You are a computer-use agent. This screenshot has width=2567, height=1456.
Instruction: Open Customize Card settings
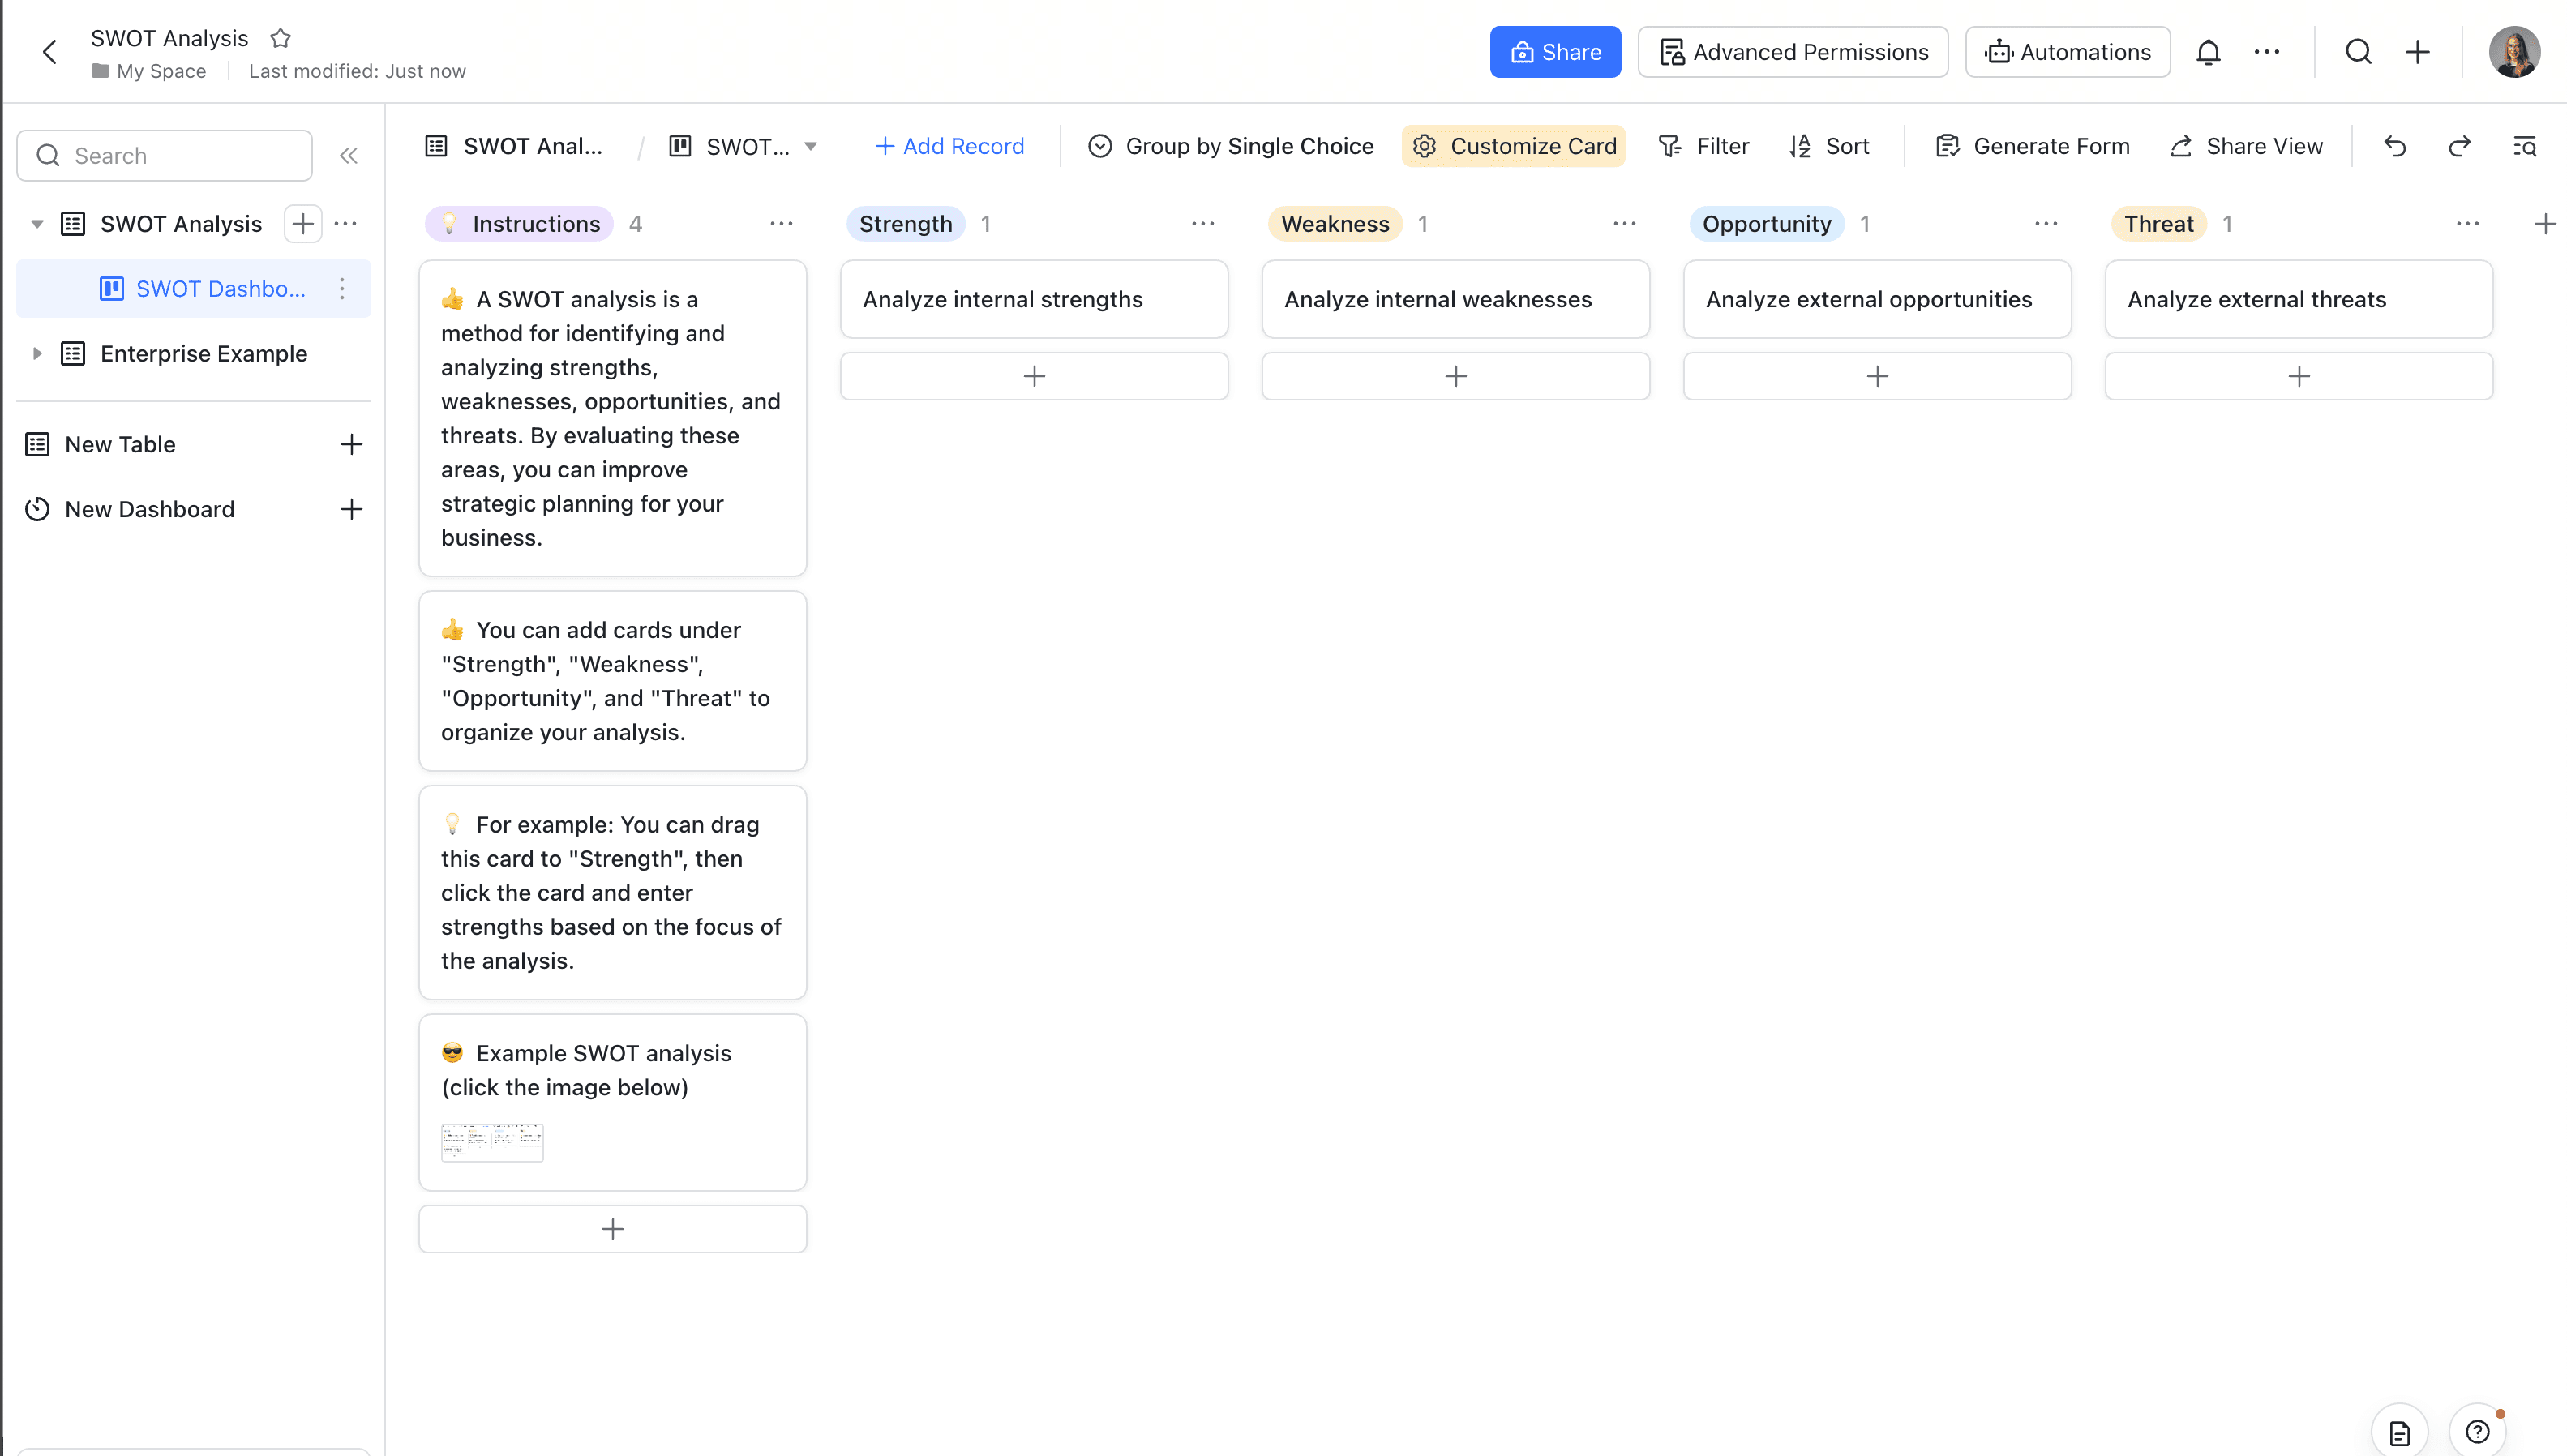pyautogui.click(x=1514, y=146)
